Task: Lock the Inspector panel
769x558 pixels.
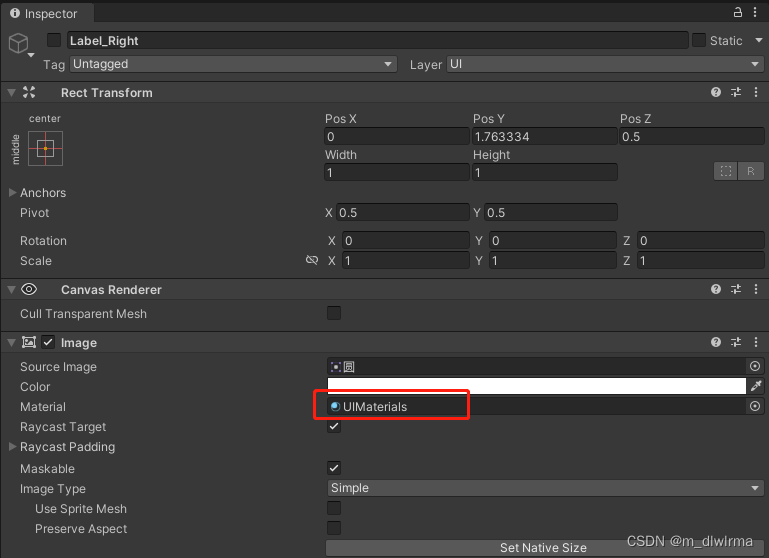Action: (x=738, y=12)
